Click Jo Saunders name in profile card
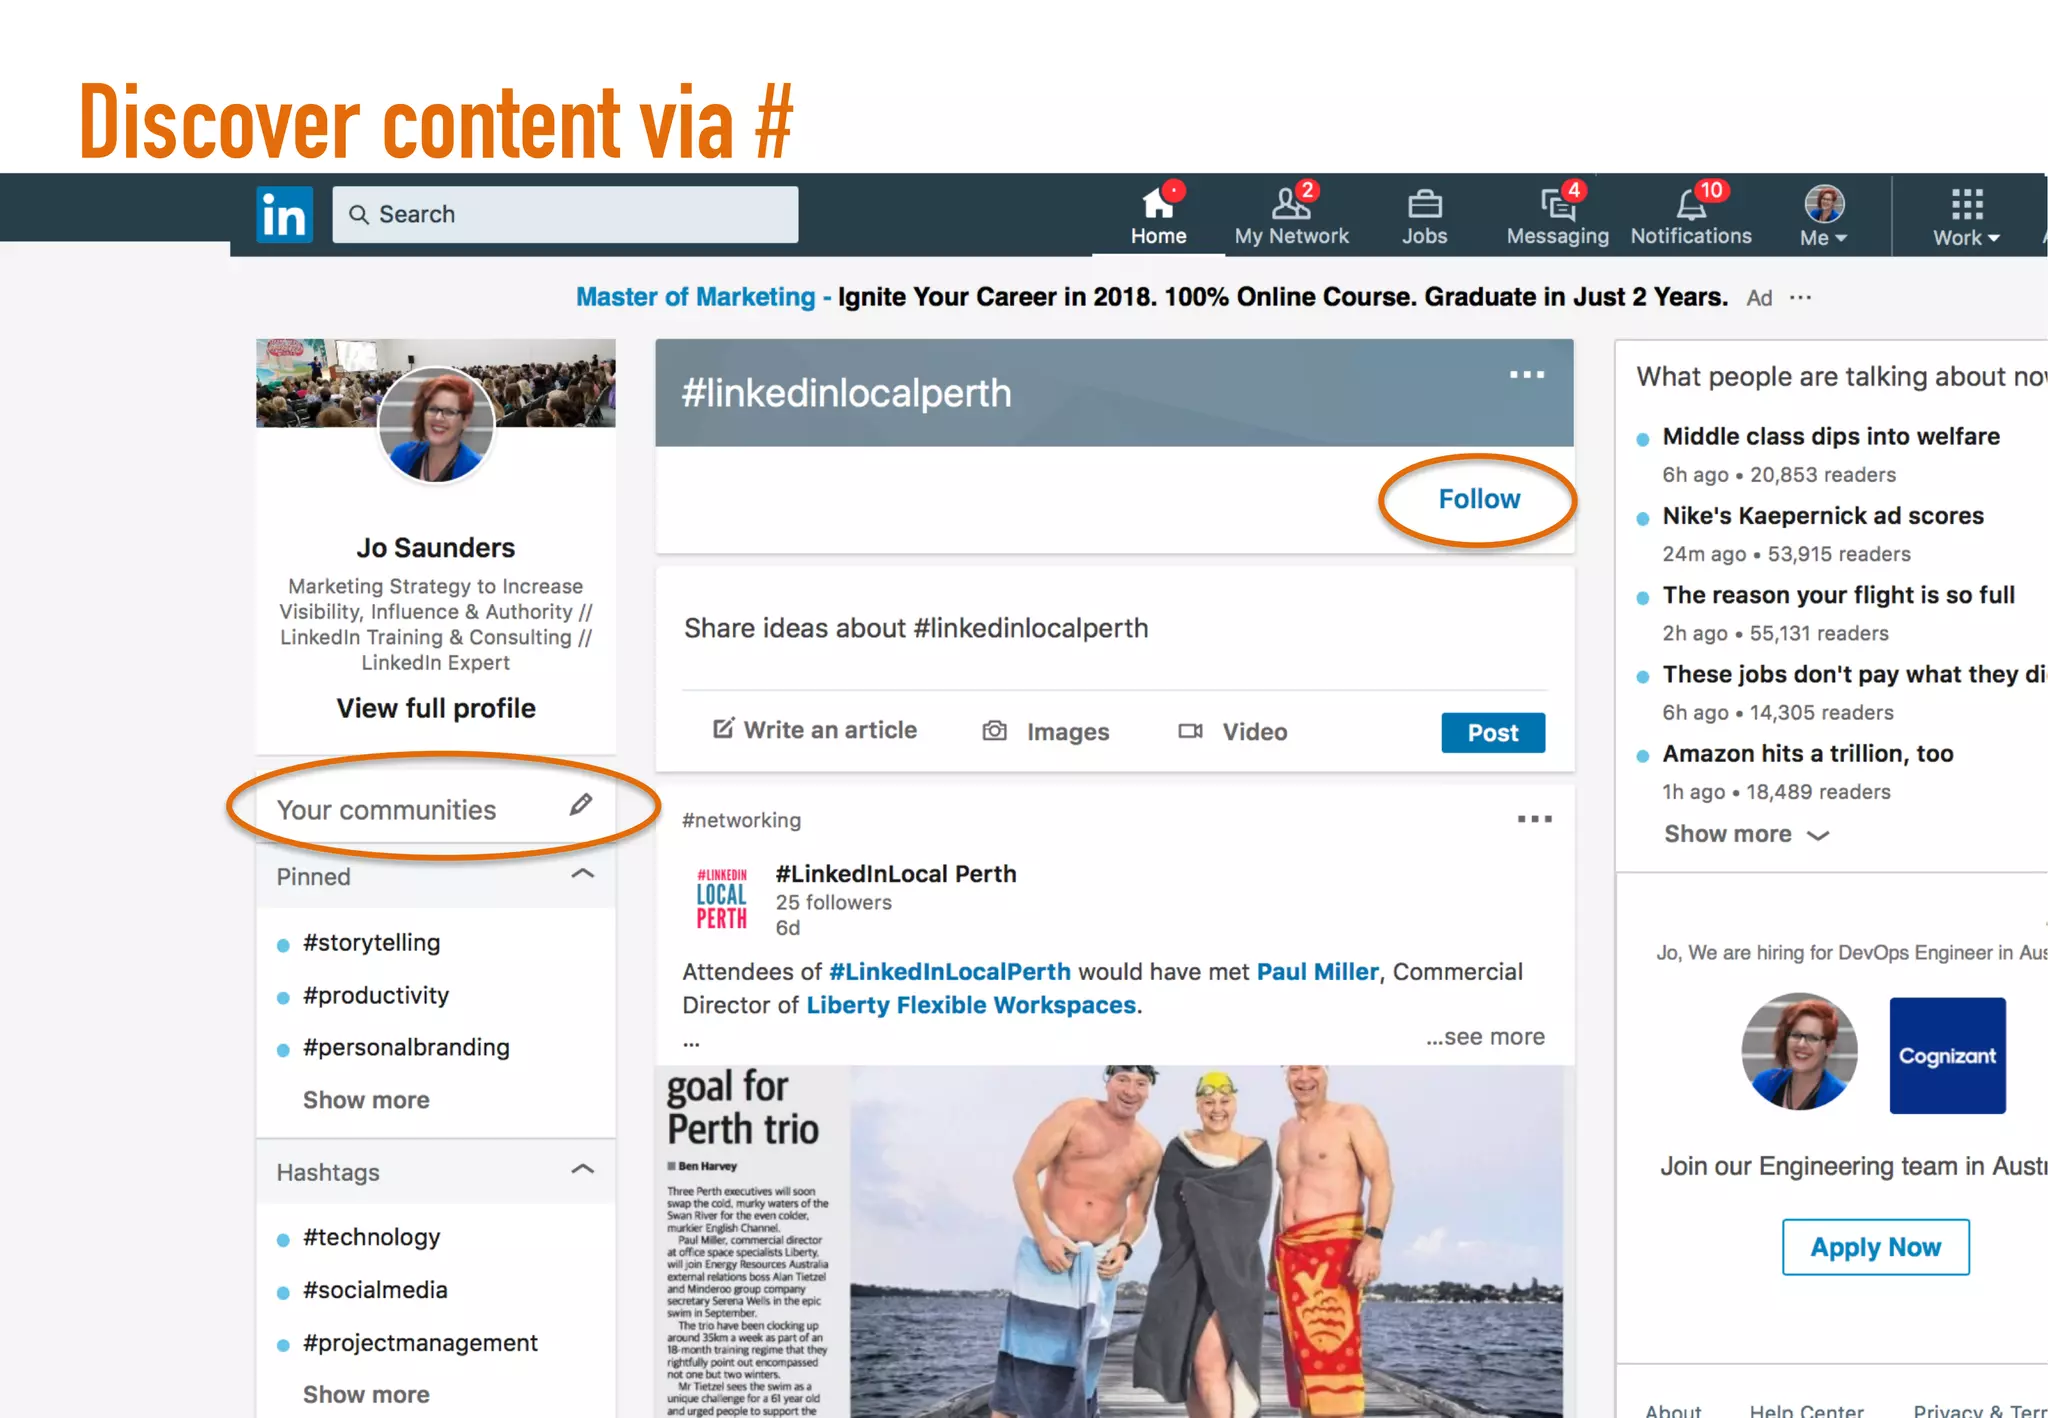The height and width of the screenshot is (1418, 2048). [x=436, y=548]
